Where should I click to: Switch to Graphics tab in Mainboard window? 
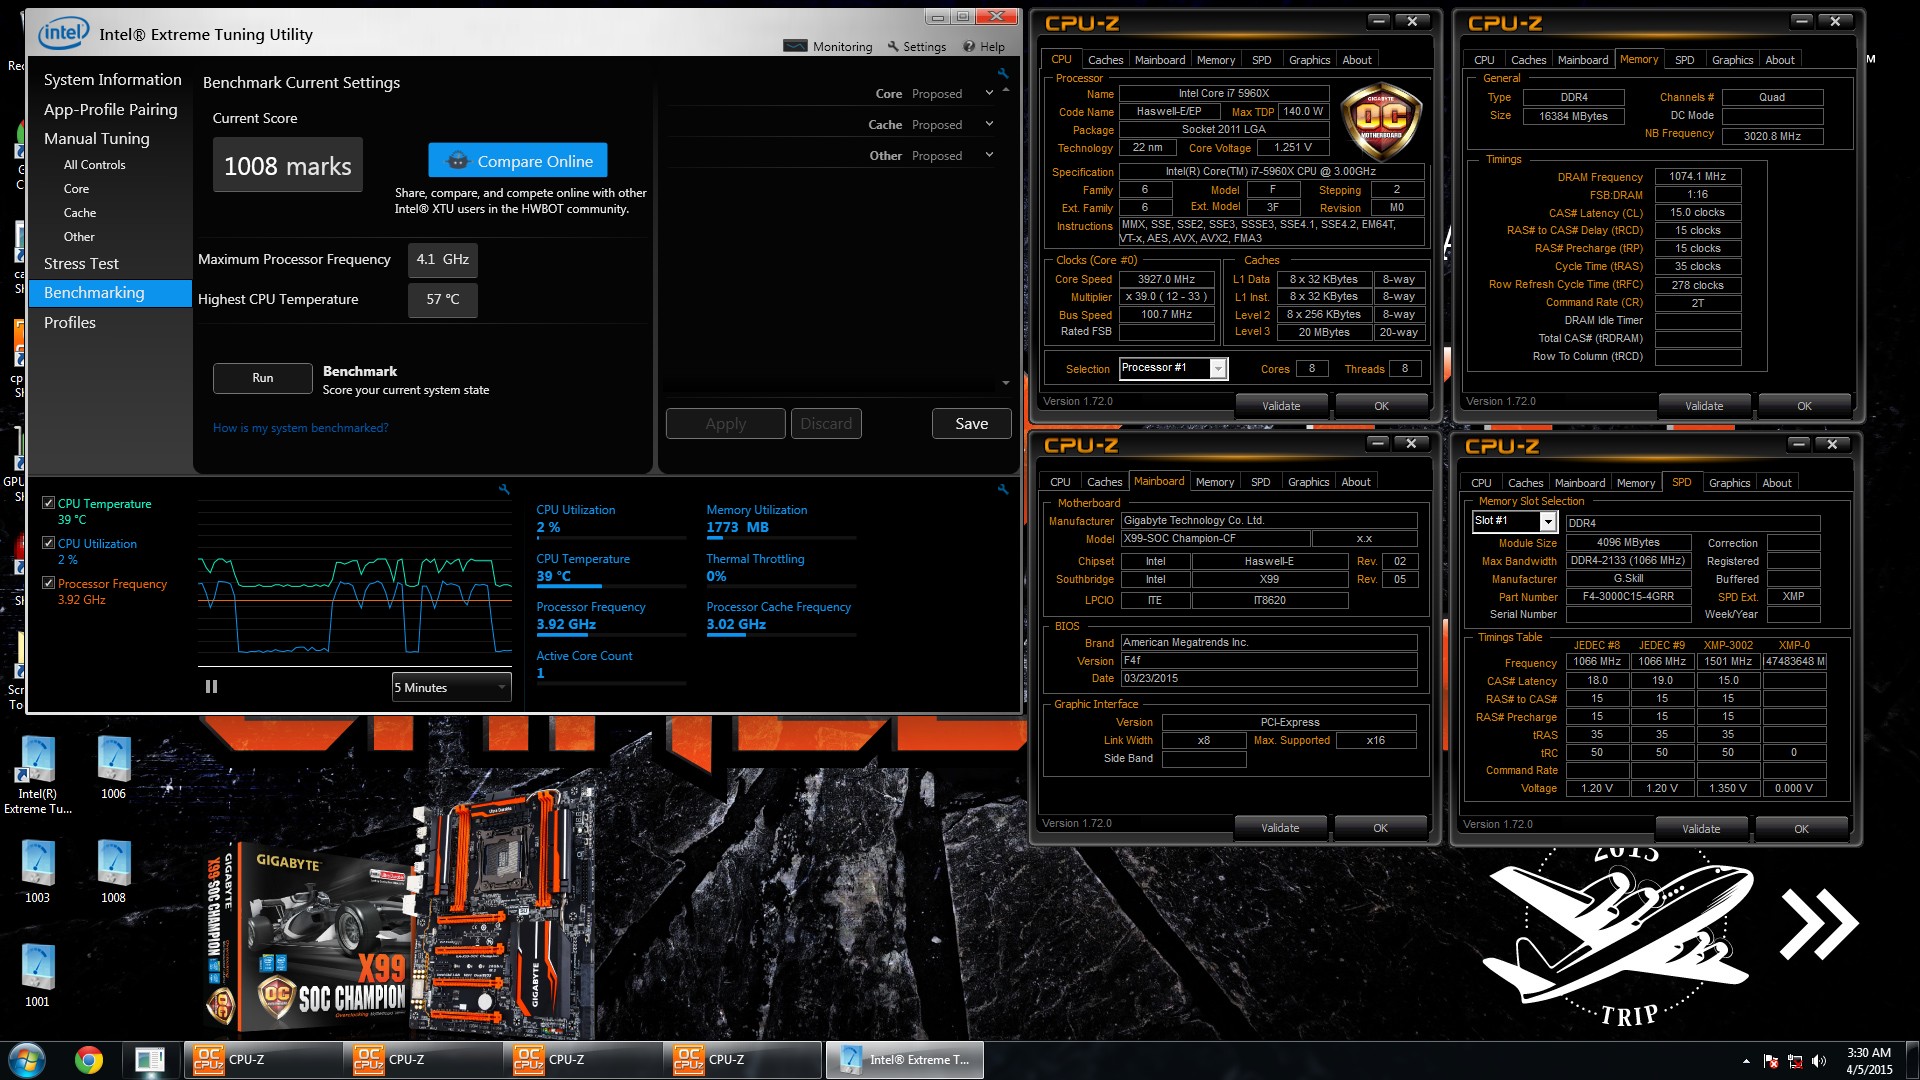point(1309,482)
